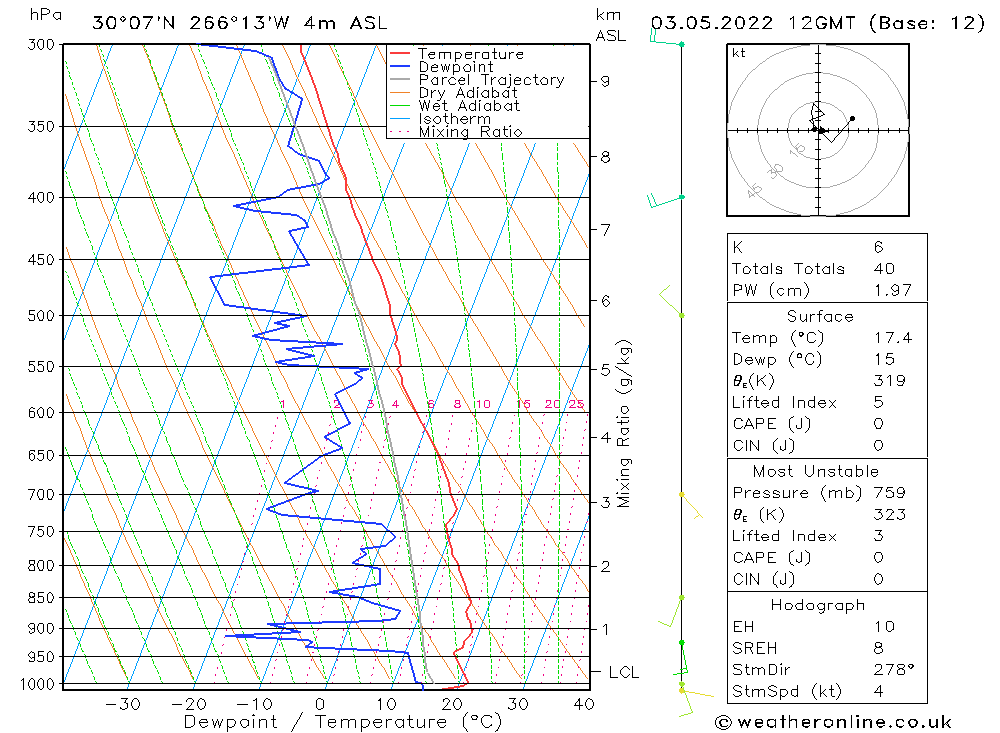Image resolution: width=1000 pixels, height=733 pixels.
Task: Click CIN (J) in Surface section
Action: [x=763, y=446]
